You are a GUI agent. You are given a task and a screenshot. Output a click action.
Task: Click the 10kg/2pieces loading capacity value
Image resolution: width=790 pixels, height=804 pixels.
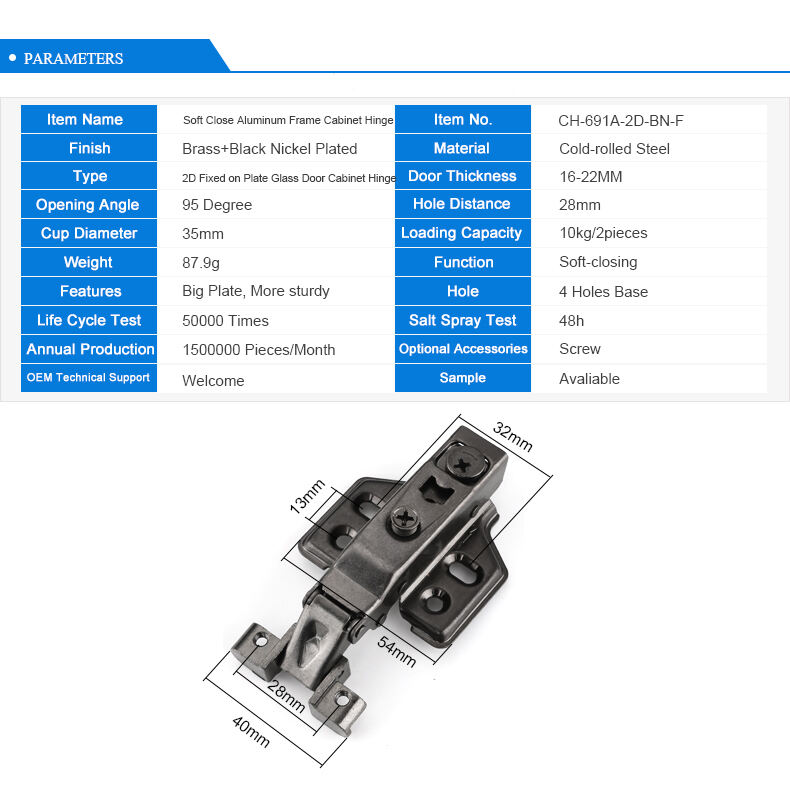pos(603,234)
